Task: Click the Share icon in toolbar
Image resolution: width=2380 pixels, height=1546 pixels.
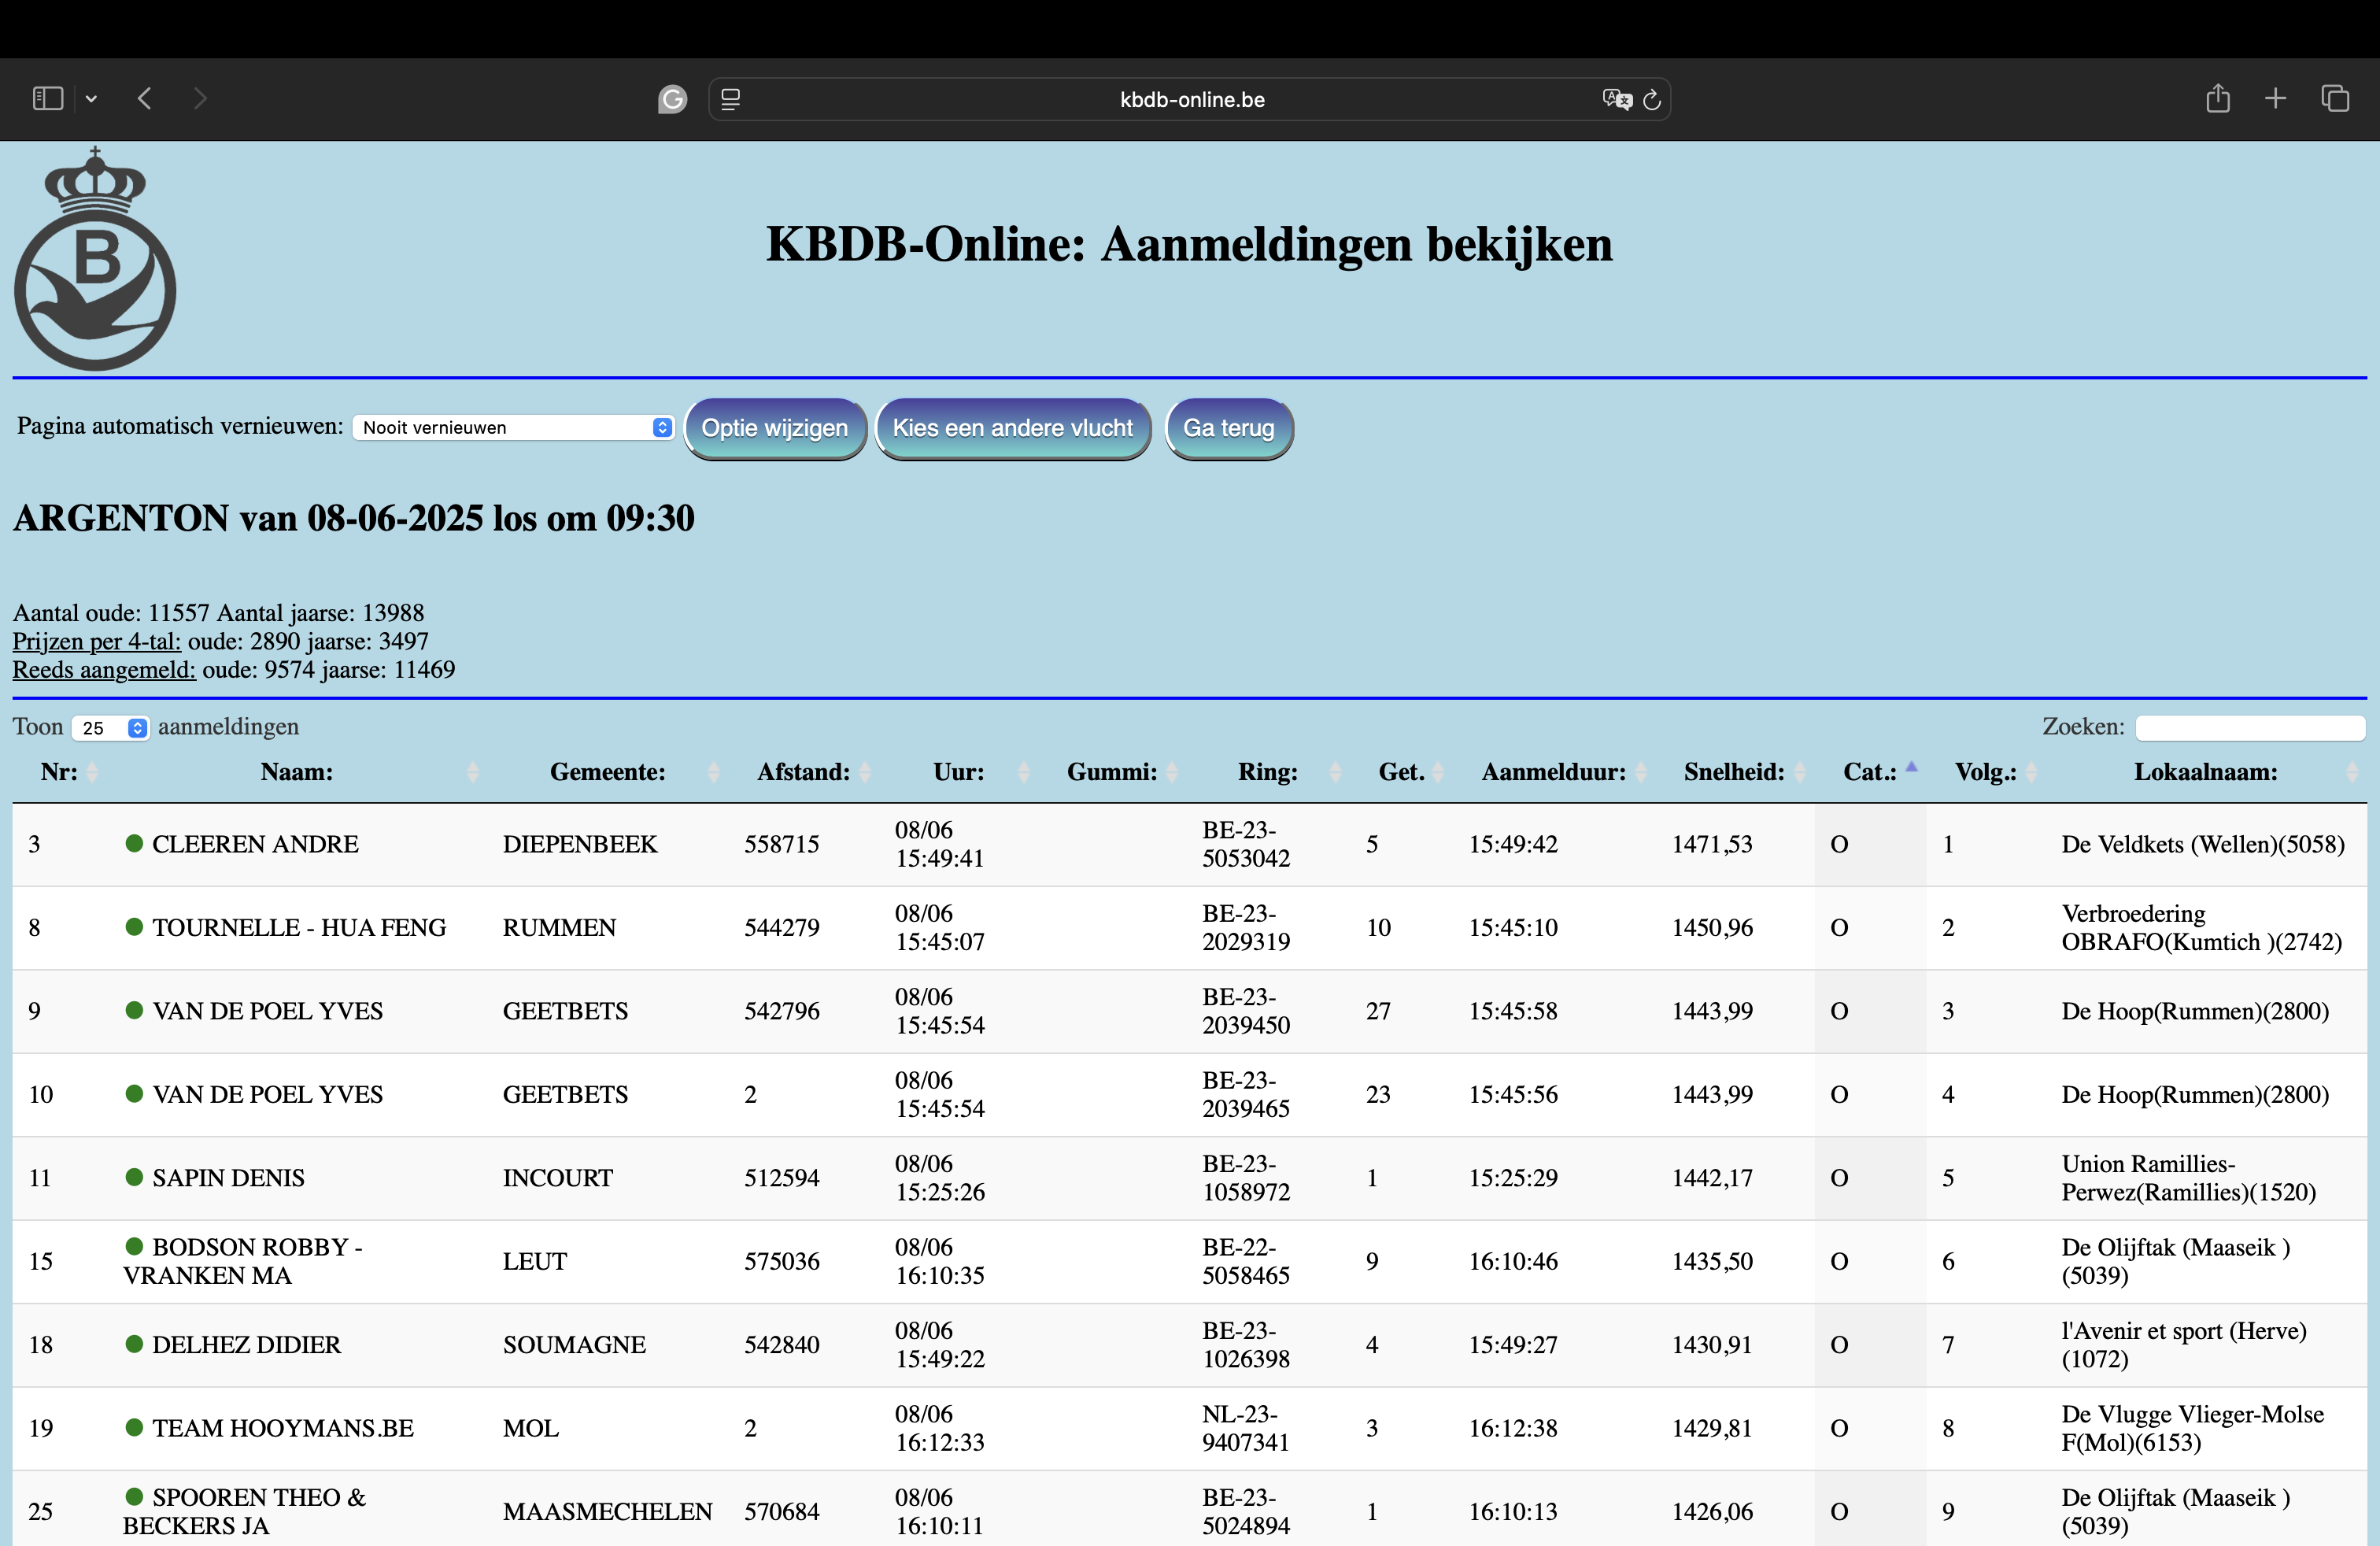Action: pyautogui.click(x=2217, y=98)
